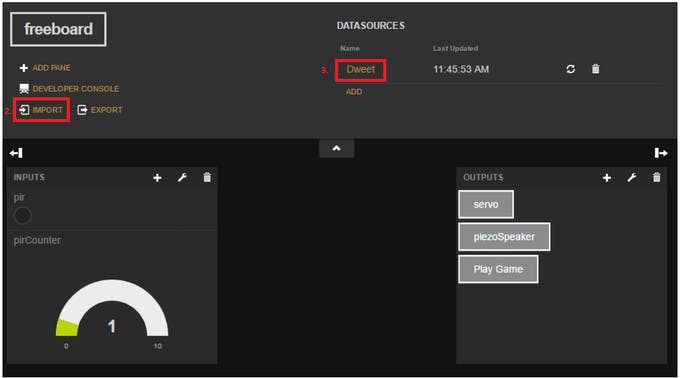Delete the Dweet datasource with trash icon
The image size is (680, 378).
pos(595,69)
